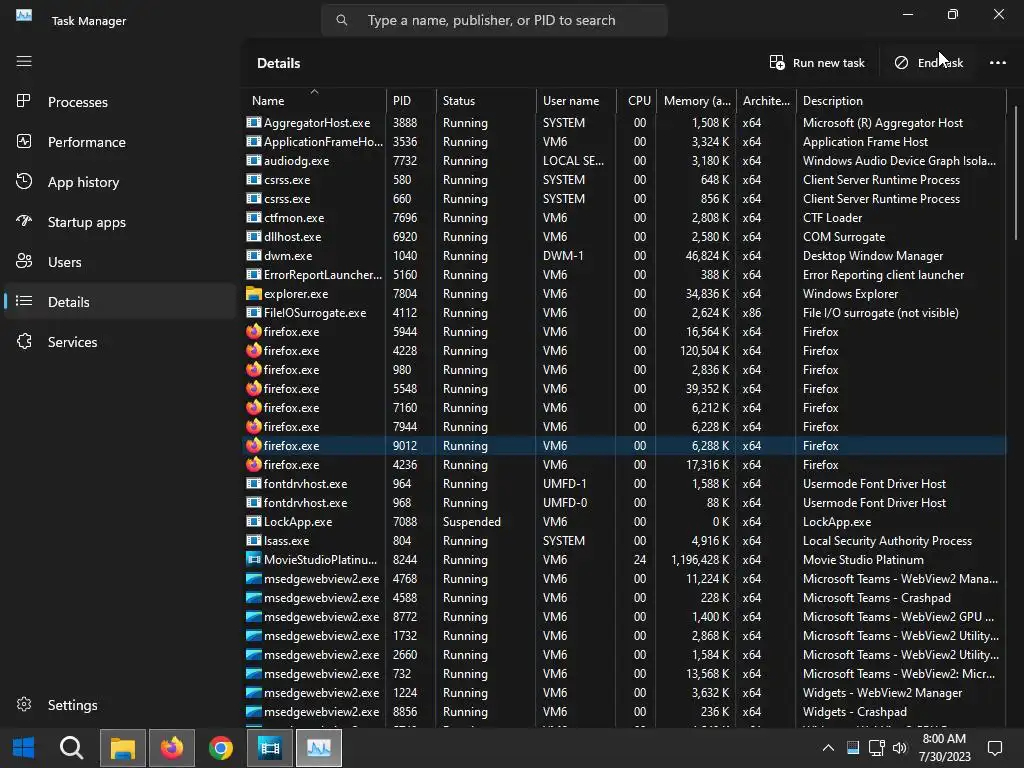Viewport: 1024px width, 768px height.
Task: Click the Users people icon
Action: coord(24,261)
